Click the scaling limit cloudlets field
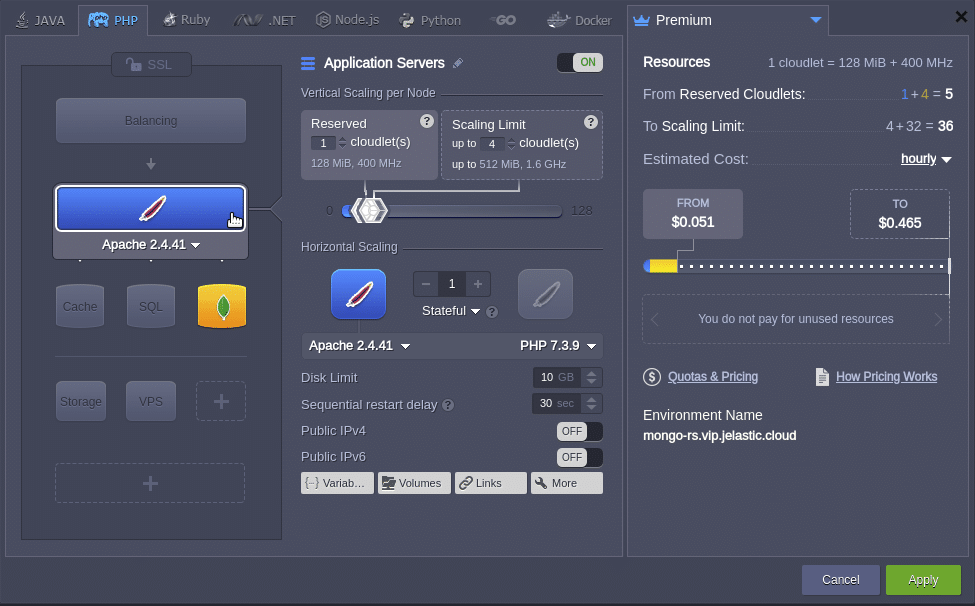The image size is (975, 606). pos(492,144)
